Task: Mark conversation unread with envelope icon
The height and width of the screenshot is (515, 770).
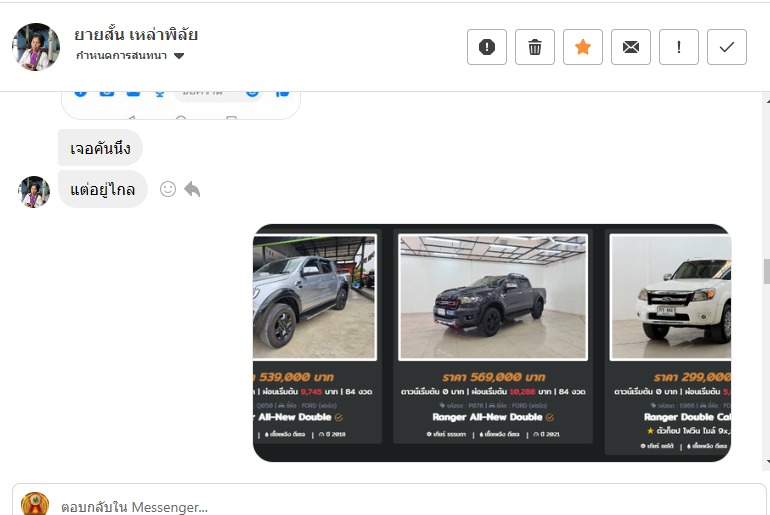Action: point(631,47)
